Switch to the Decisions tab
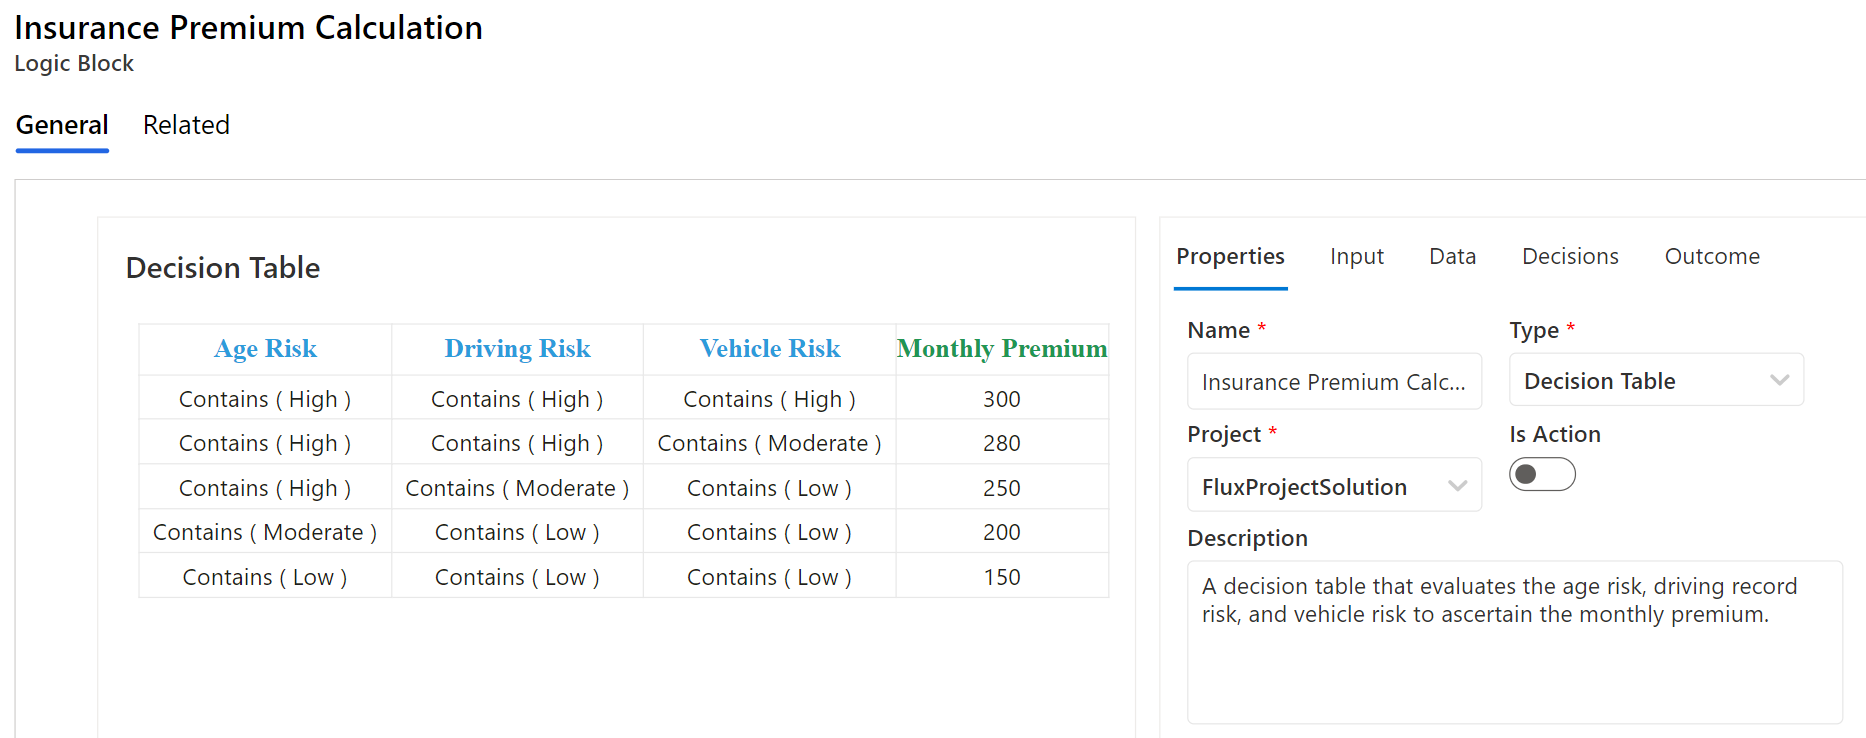 pyautogui.click(x=1569, y=256)
